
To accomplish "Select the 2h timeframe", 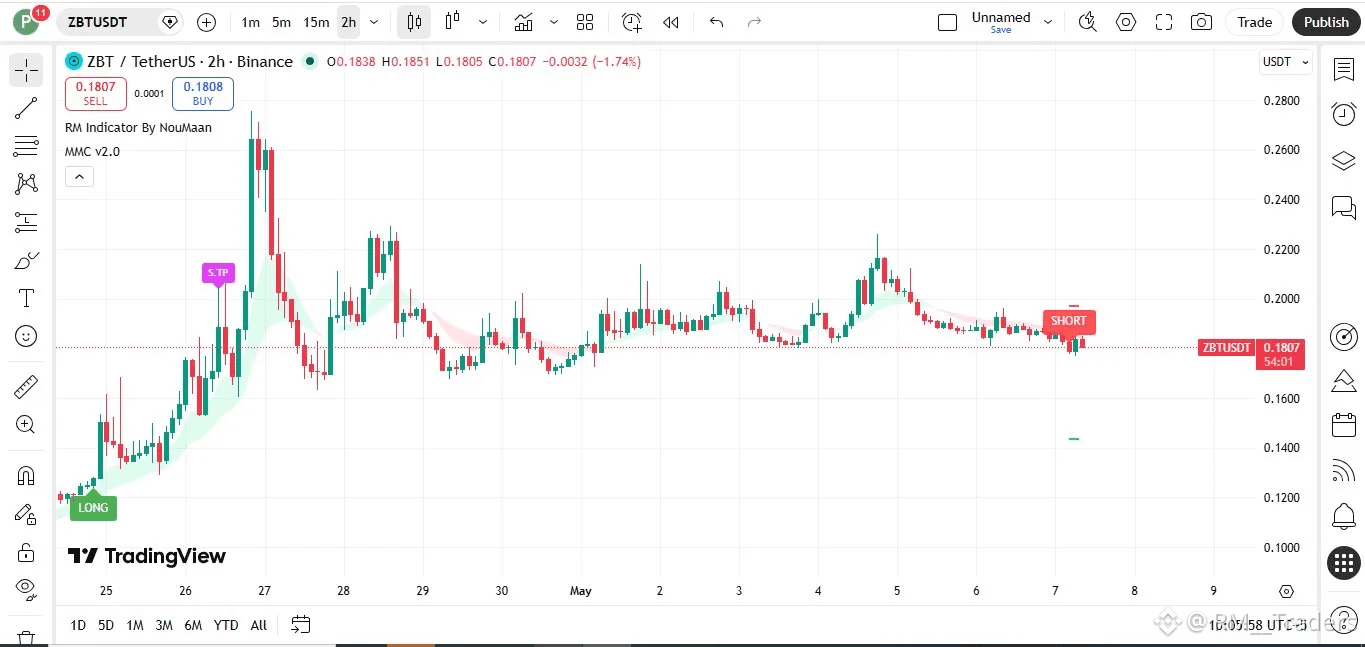I will click(x=348, y=22).
